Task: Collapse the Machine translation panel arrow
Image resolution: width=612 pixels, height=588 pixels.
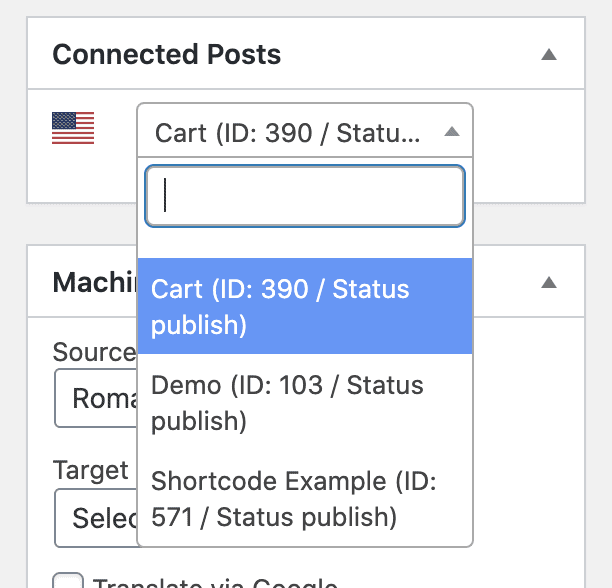Action: [x=548, y=283]
